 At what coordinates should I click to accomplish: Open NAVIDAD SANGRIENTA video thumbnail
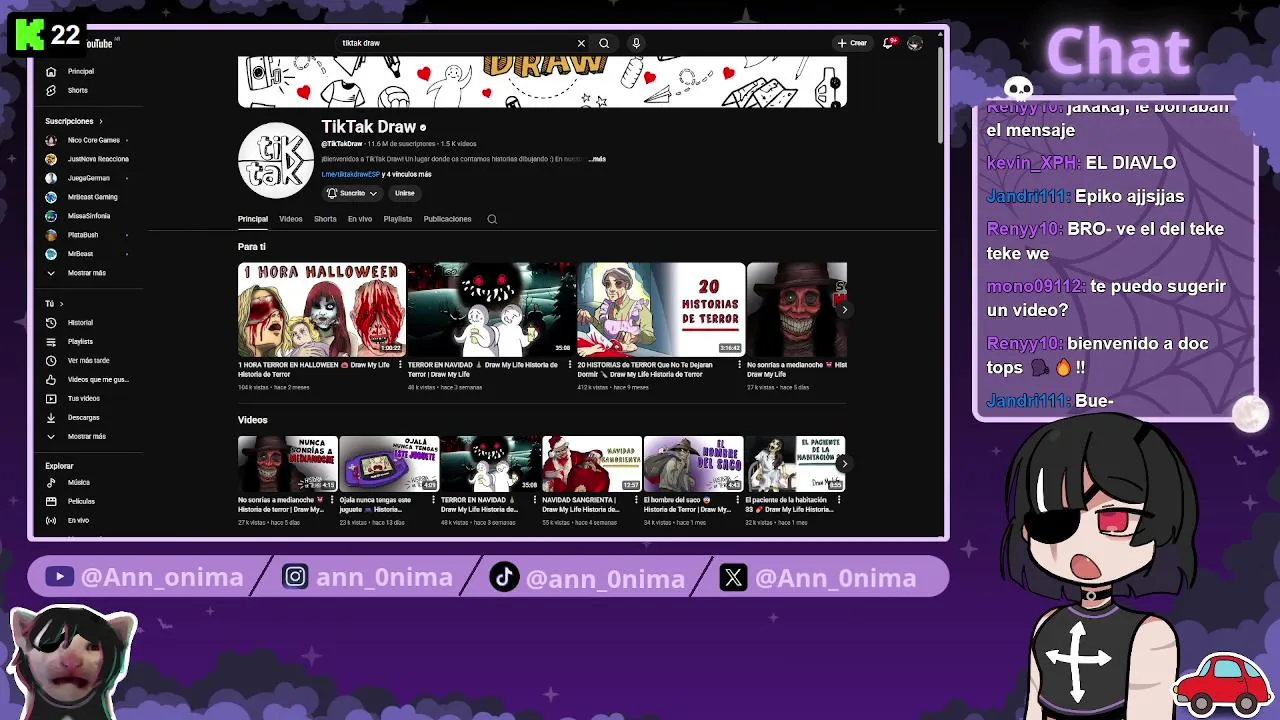click(592, 464)
